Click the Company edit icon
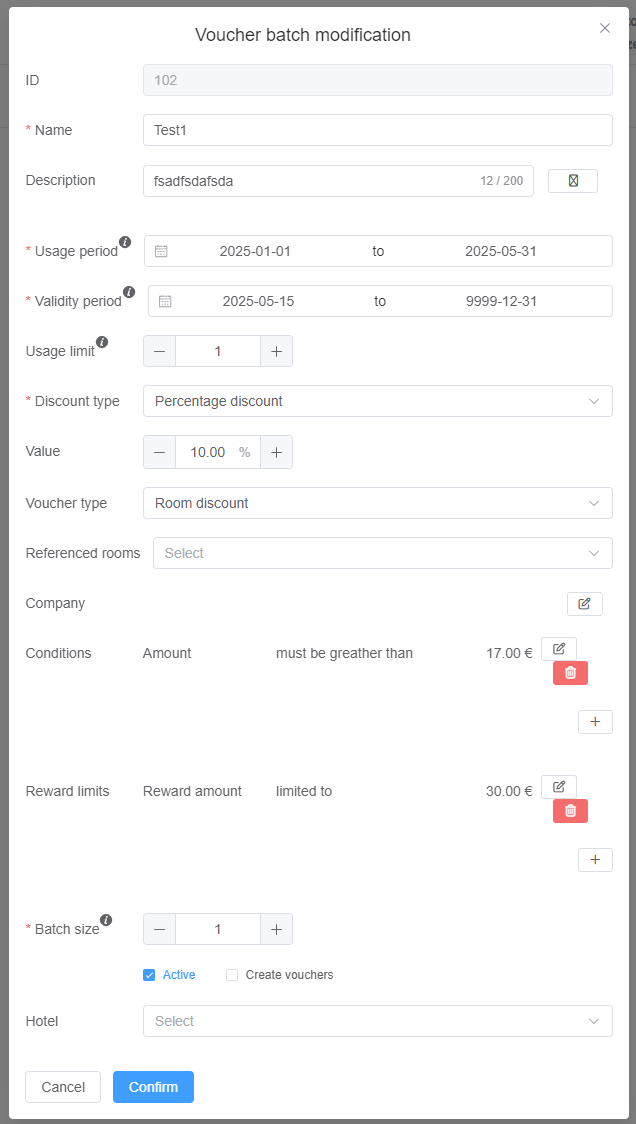 pos(584,604)
